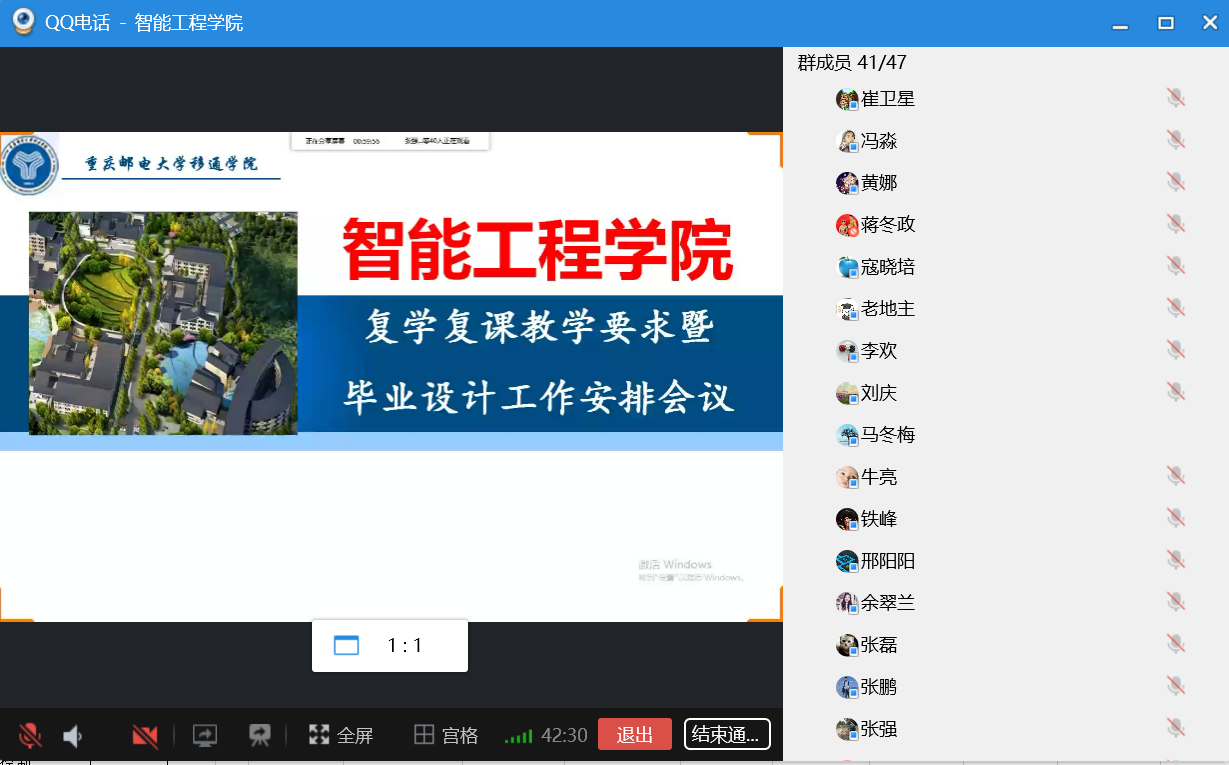Click the red 退出 button
The height and width of the screenshot is (765, 1229).
pos(634,735)
